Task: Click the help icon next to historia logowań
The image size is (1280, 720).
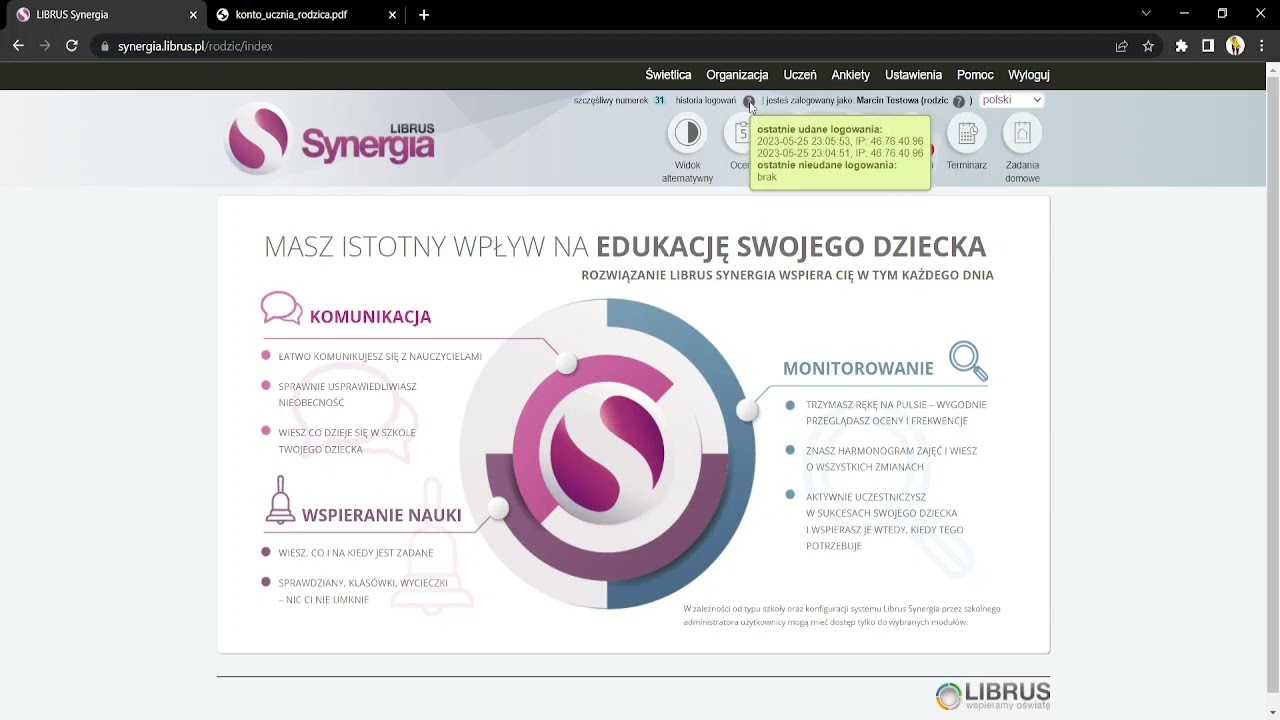Action: coord(748,101)
